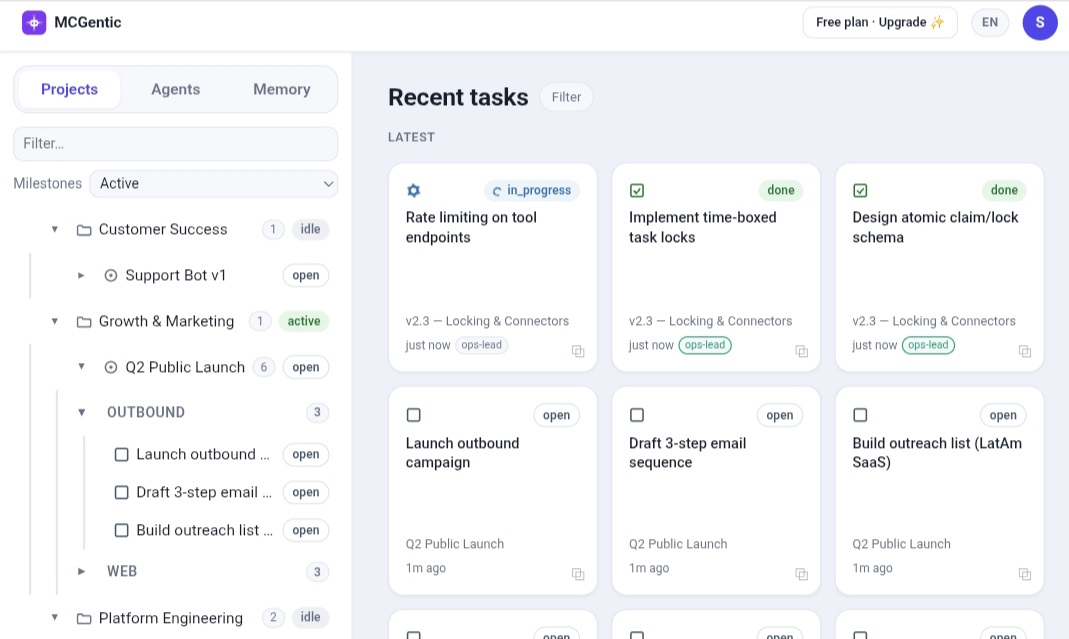Check Draft 3-step email checkbox in sidebar tree
Viewport: 1069px width, 639px height.
pyautogui.click(x=121, y=492)
